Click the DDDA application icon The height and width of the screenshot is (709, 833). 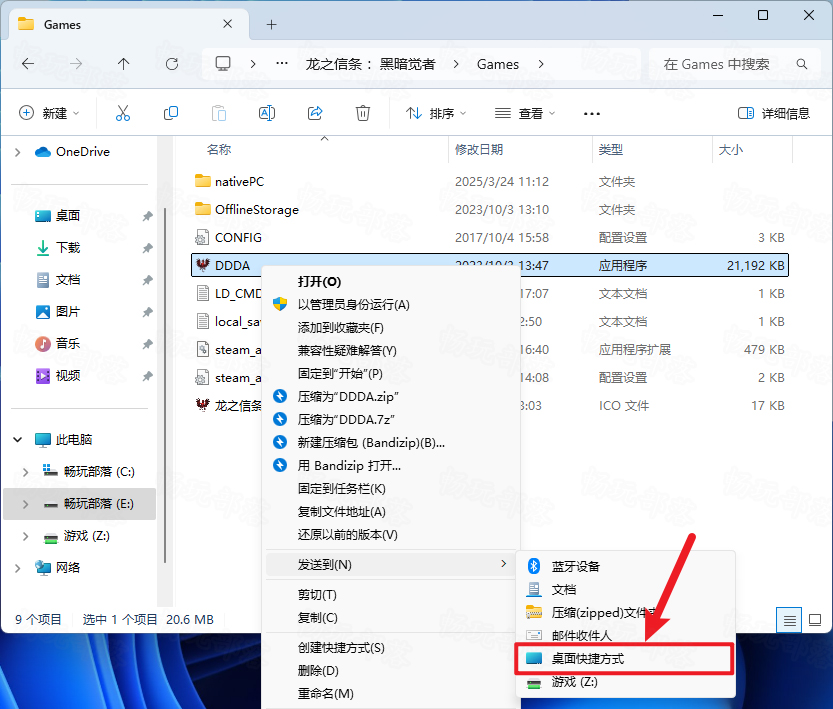(x=202, y=265)
